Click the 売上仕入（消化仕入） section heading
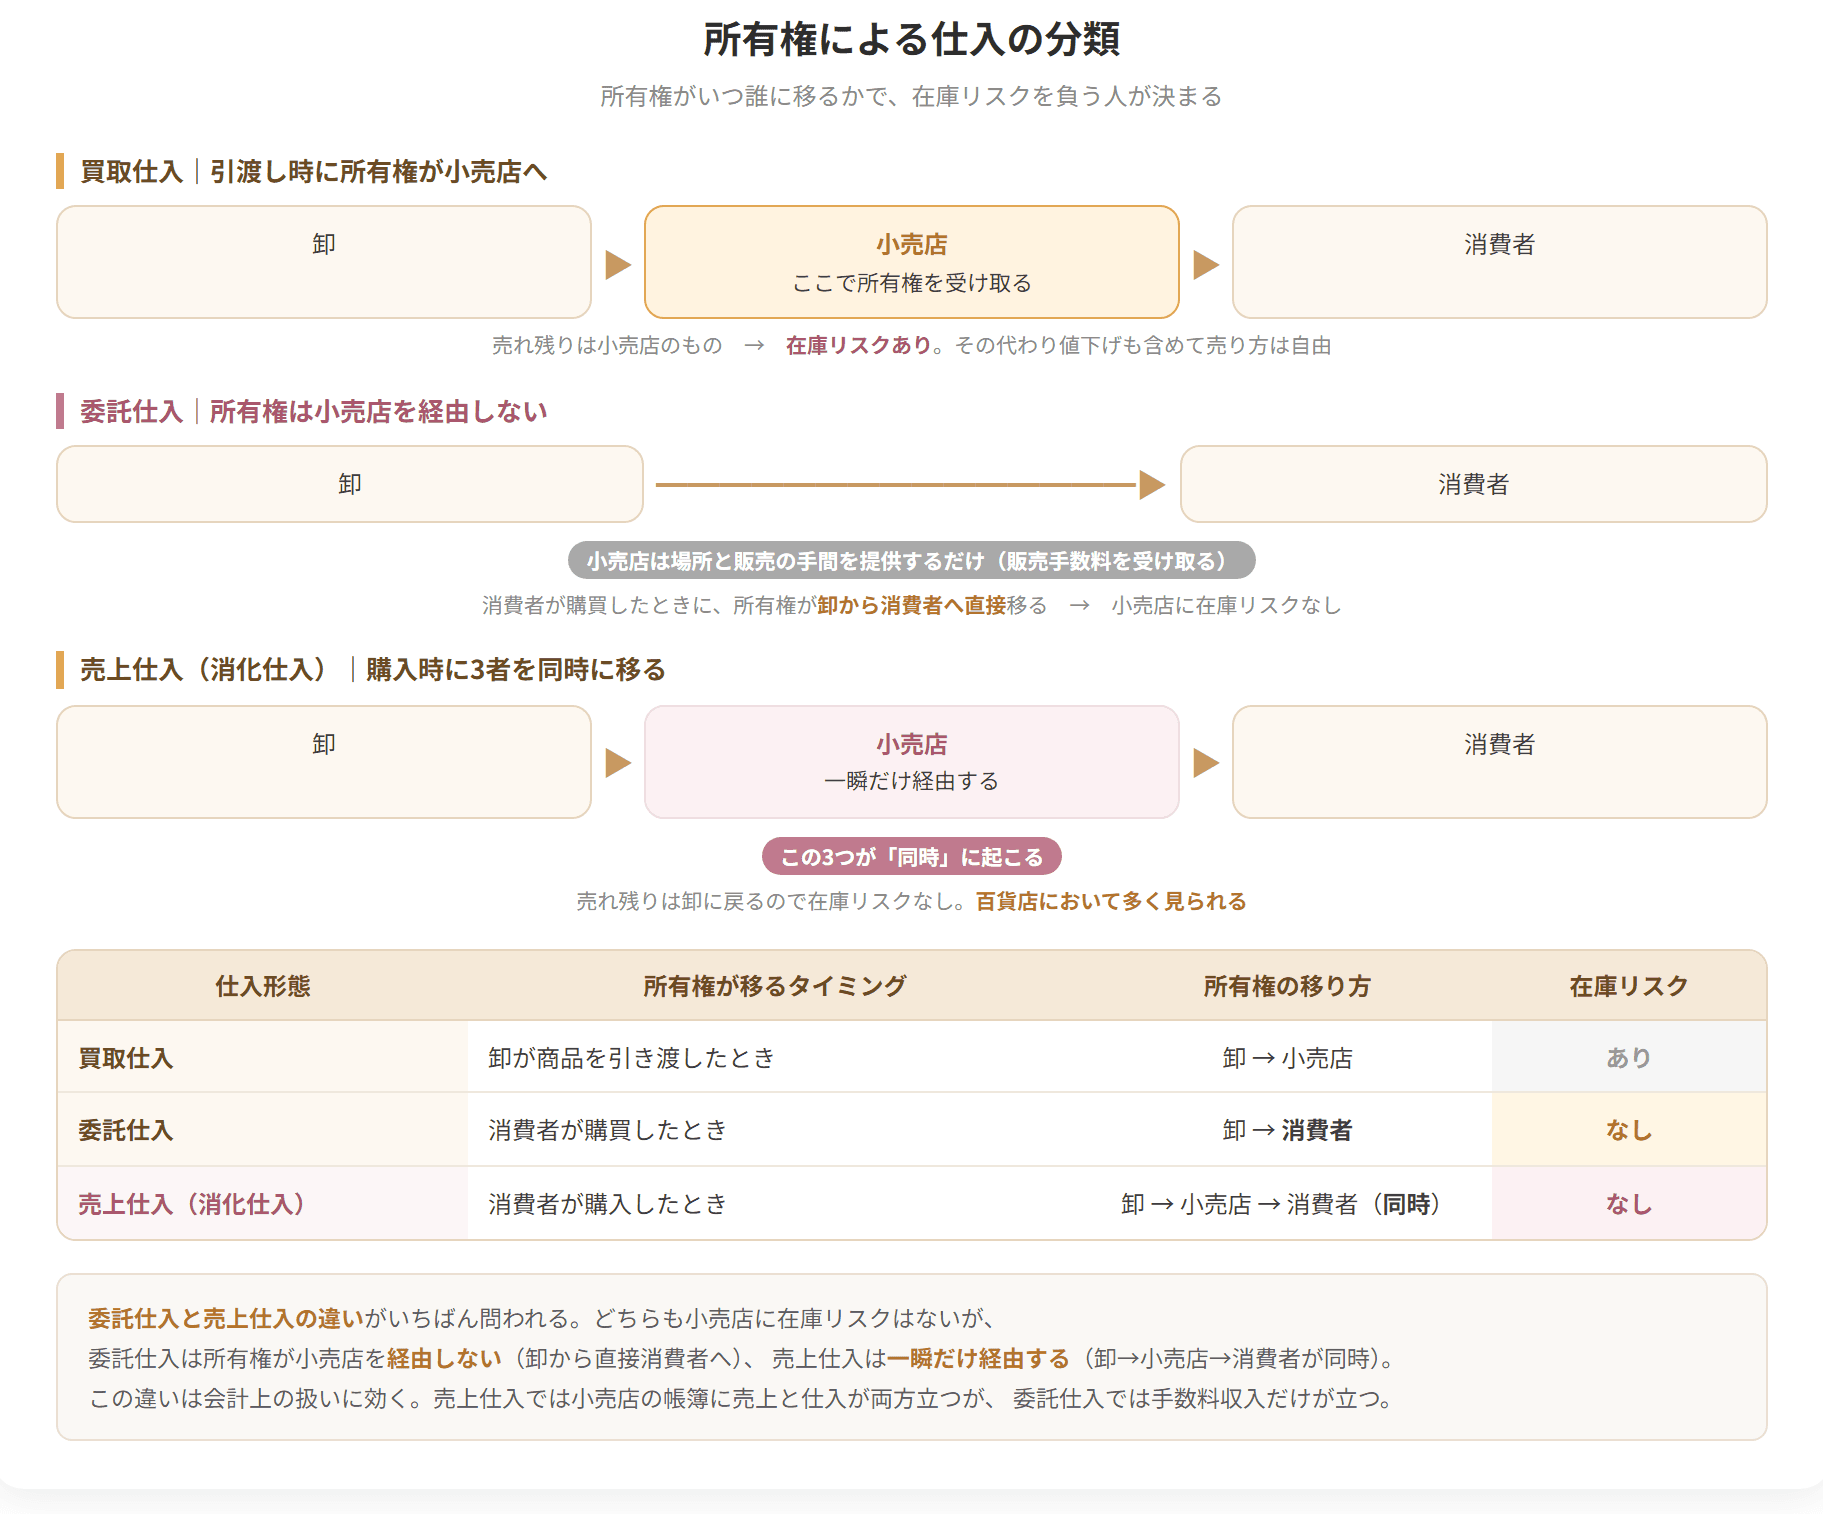 [x=372, y=670]
